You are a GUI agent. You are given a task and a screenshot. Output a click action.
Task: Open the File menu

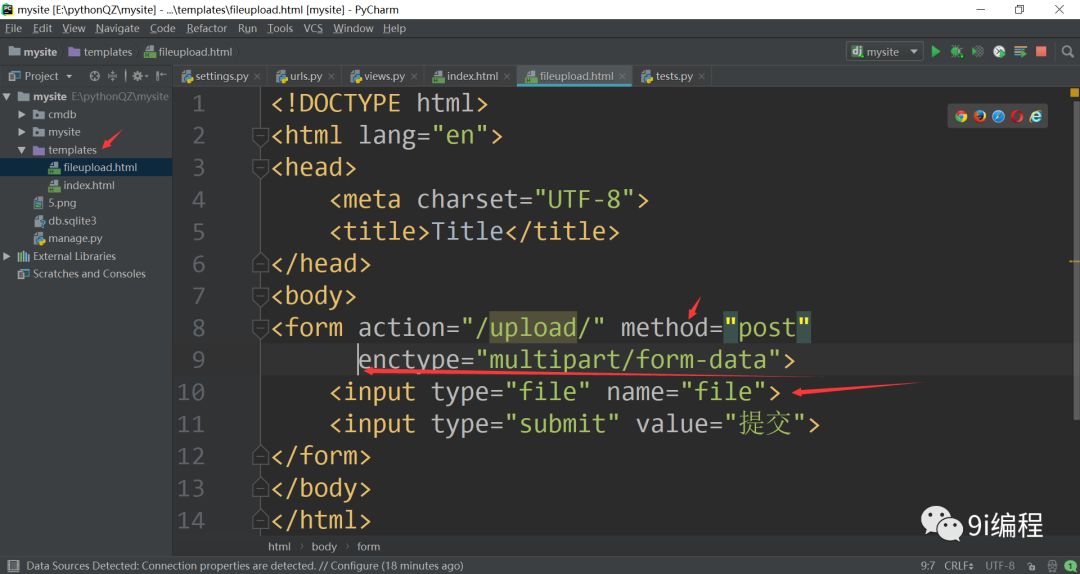coord(13,28)
